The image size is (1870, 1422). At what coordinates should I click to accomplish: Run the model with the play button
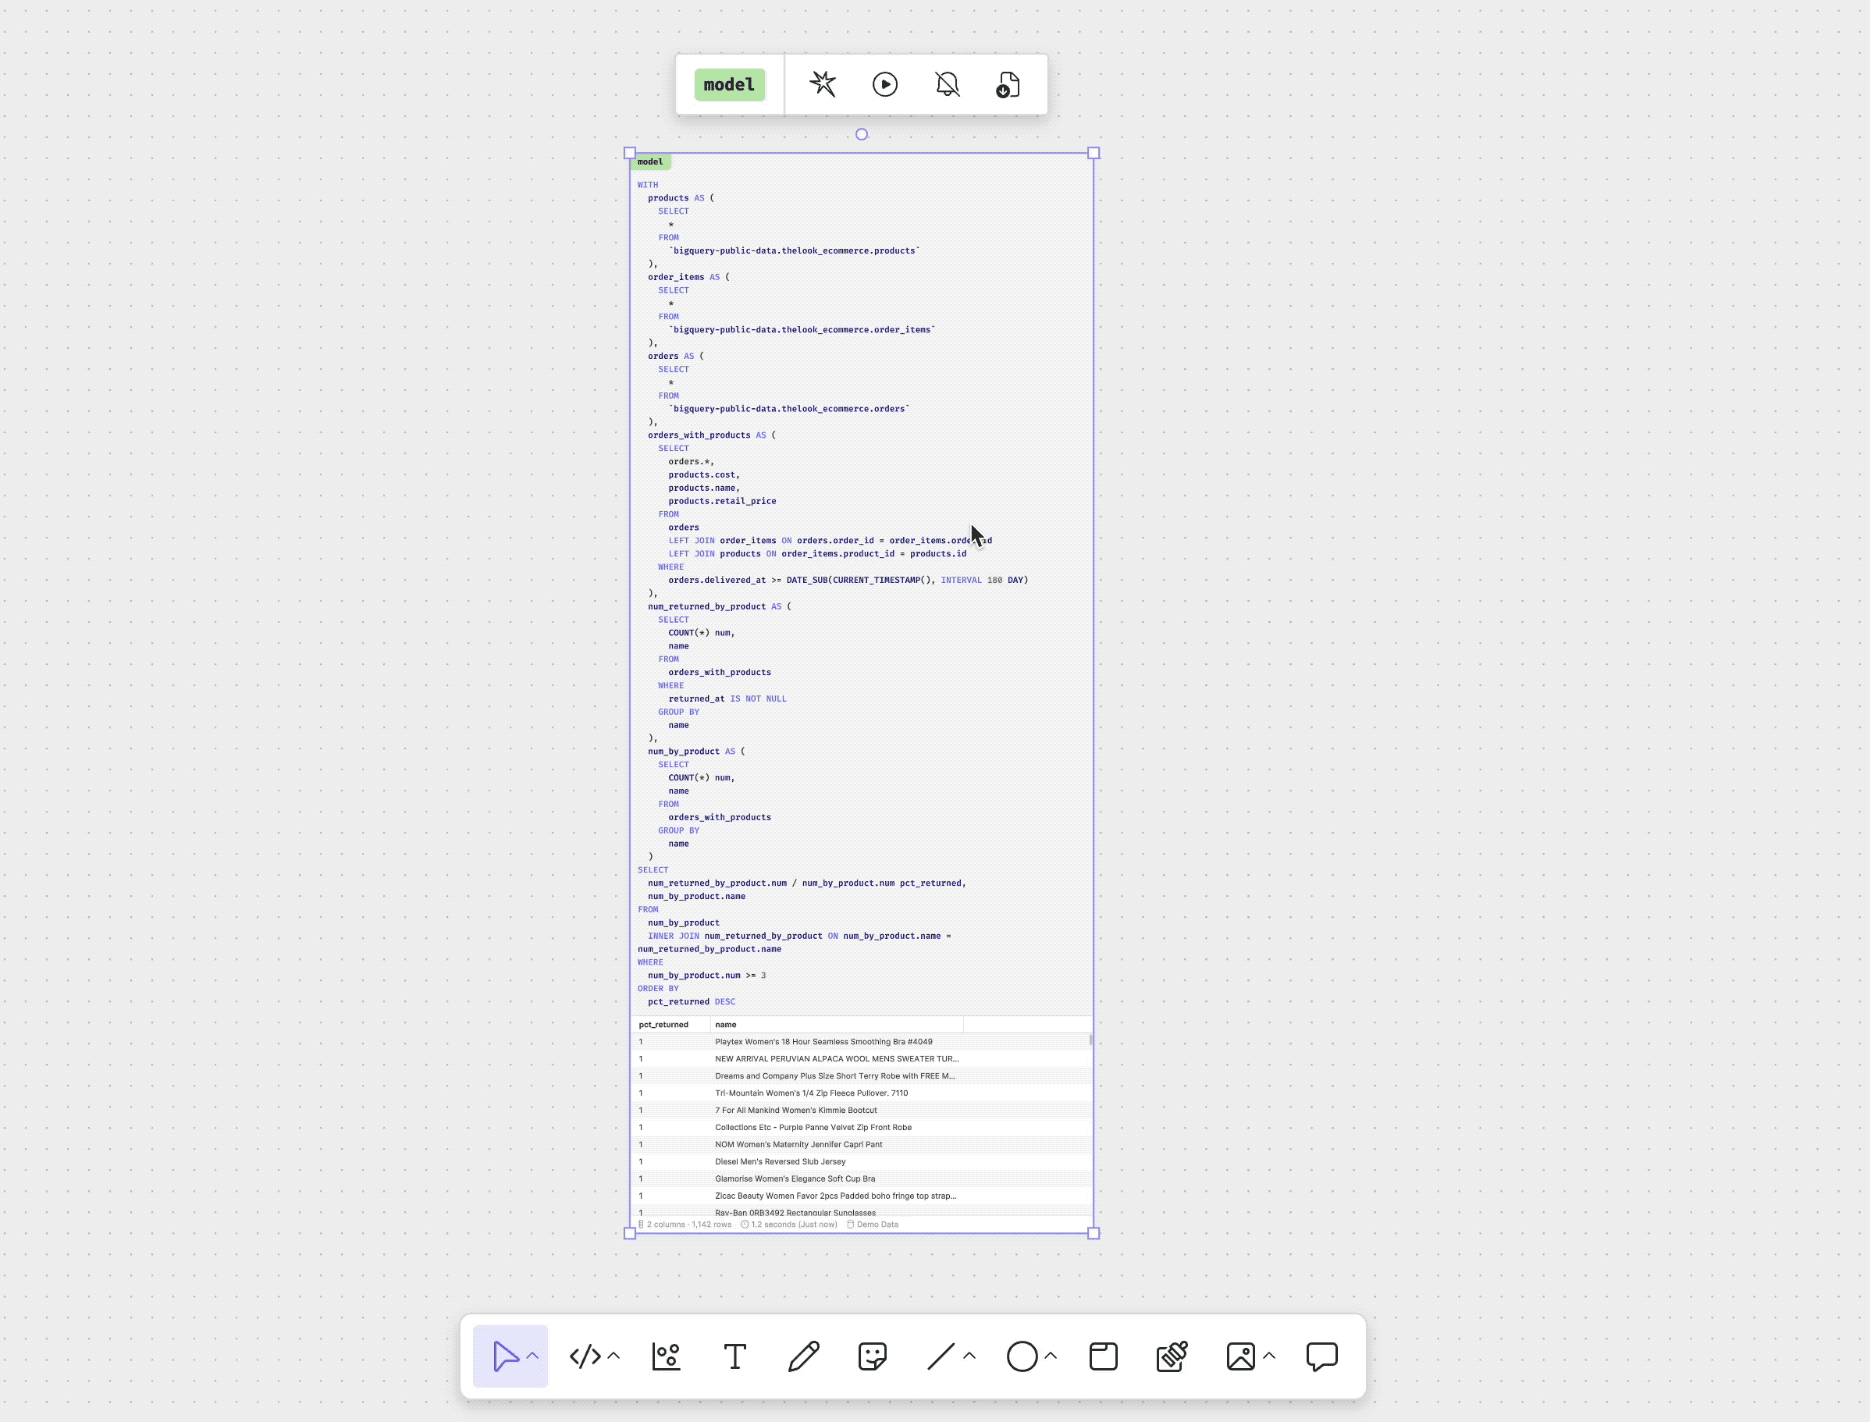pyautogui.click(x=885, y=84)
